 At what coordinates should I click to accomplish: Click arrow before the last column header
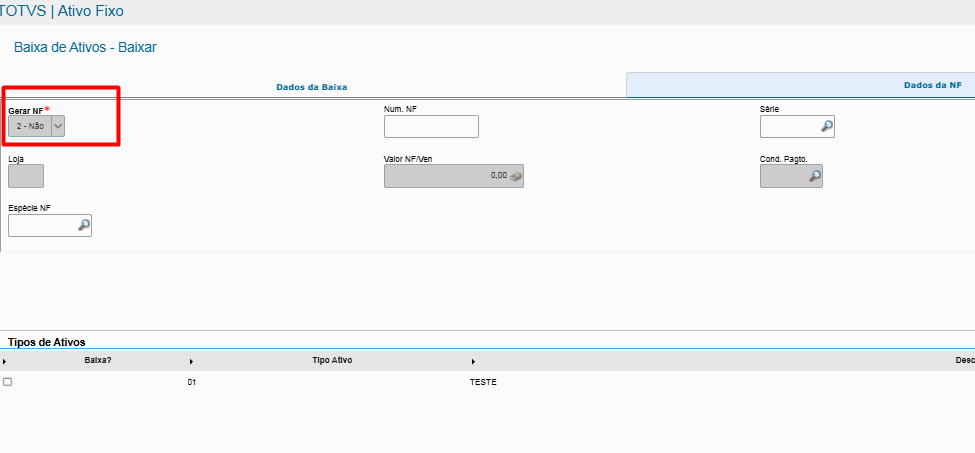[x=473, y=362]
